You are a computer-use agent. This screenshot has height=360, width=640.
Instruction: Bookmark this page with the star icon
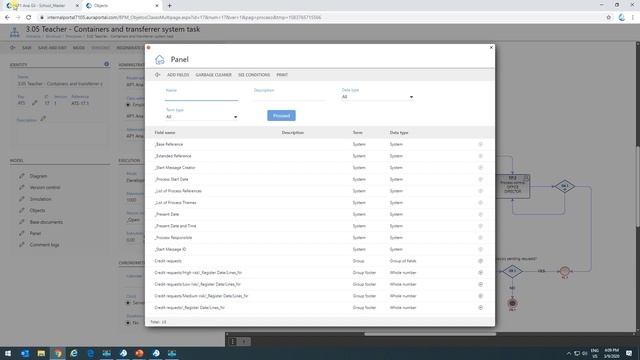(x=609, y=18)
